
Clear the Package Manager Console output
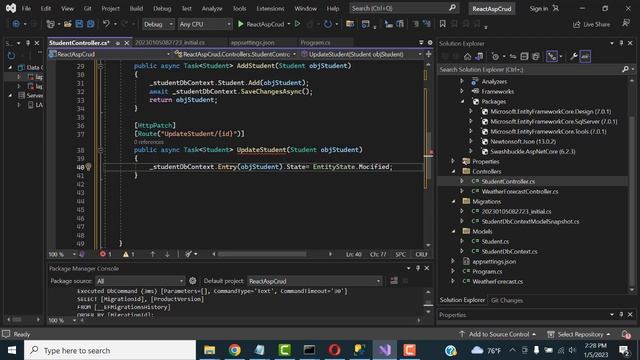click(x=394, y=281)
